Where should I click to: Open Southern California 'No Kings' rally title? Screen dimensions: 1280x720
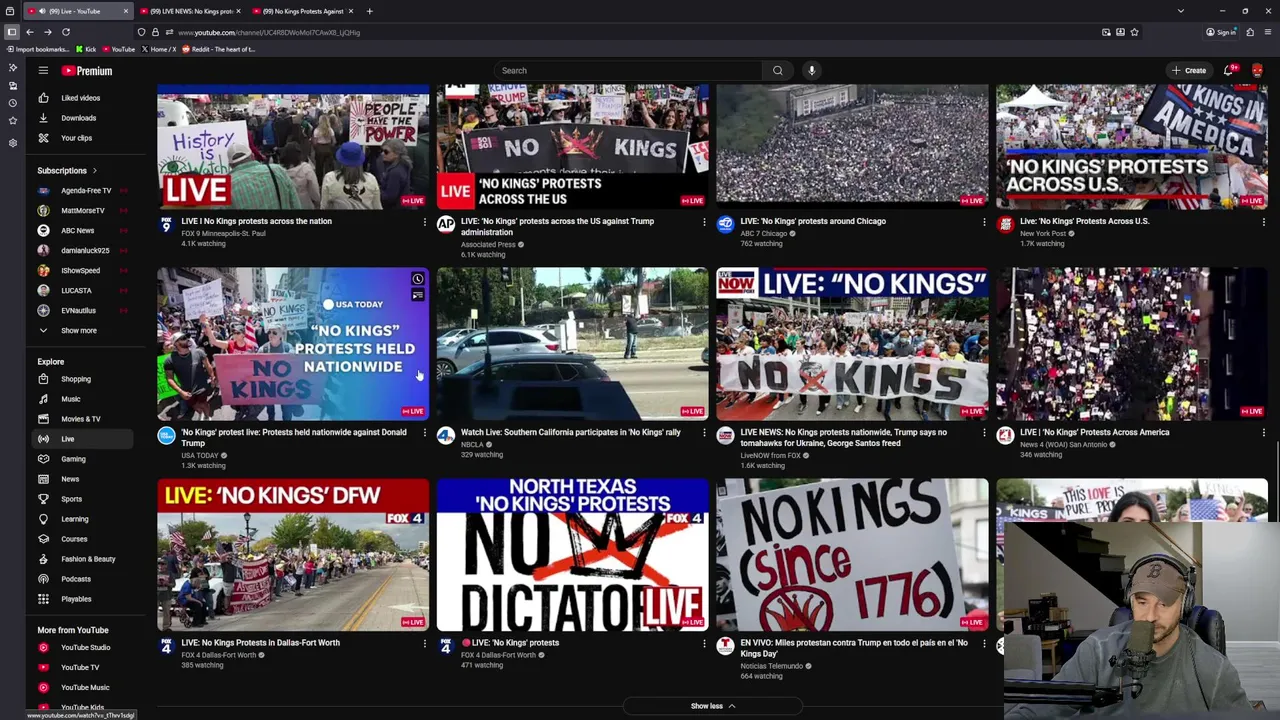click(x=570, y=433)
